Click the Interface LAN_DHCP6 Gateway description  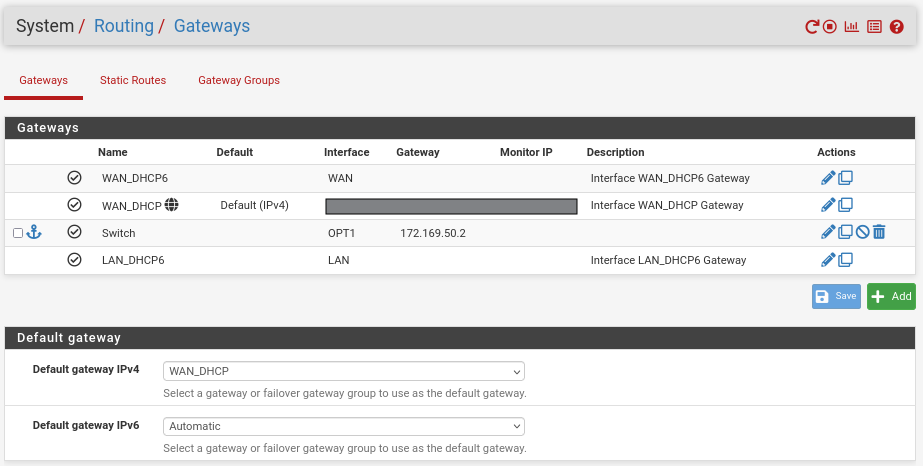point(668,260)
